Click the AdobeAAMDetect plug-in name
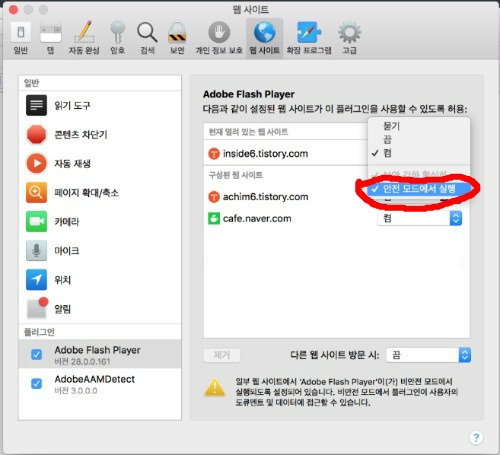The height and width of the screenshot is (455, 500). click(x=95, y=379)
